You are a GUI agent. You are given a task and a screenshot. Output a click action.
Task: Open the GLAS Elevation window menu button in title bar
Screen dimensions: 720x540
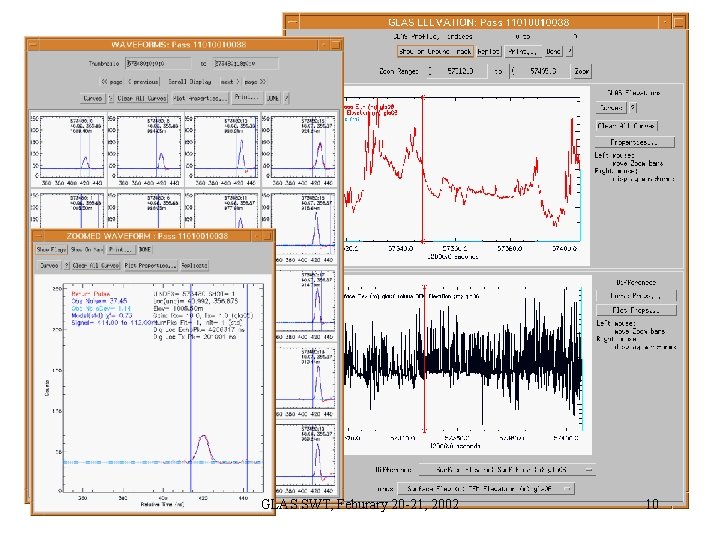point(292,22)
